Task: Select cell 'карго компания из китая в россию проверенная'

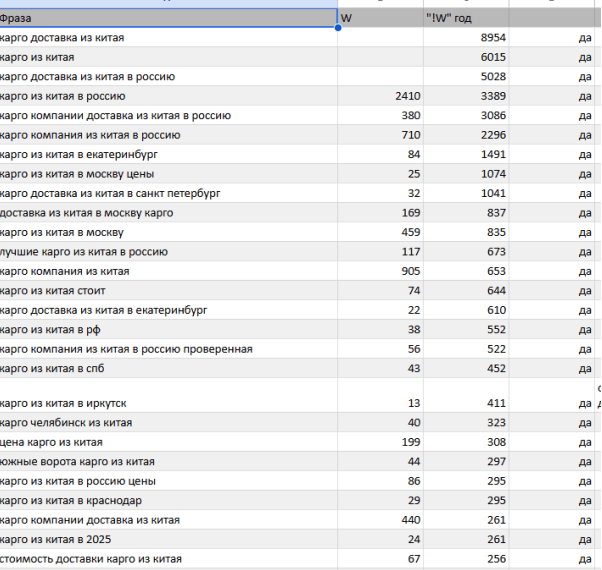Action: (x=169, y=349)
